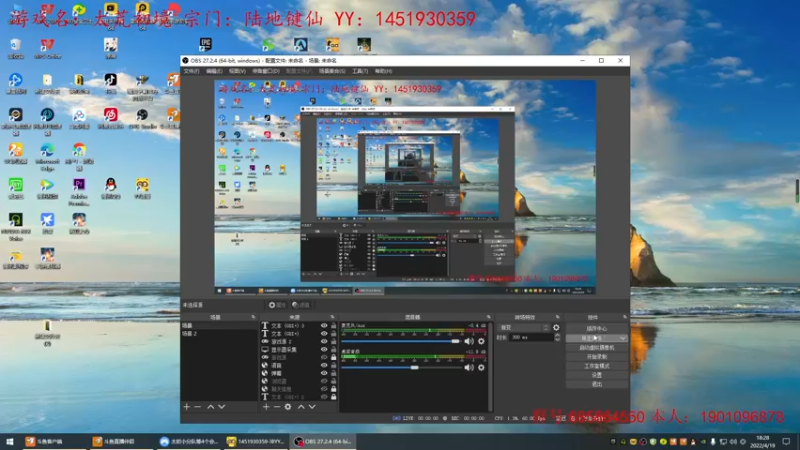
Task: Click 启动虚拟摄像机 to start the virtual camera
Action: [x=596, y=347]
